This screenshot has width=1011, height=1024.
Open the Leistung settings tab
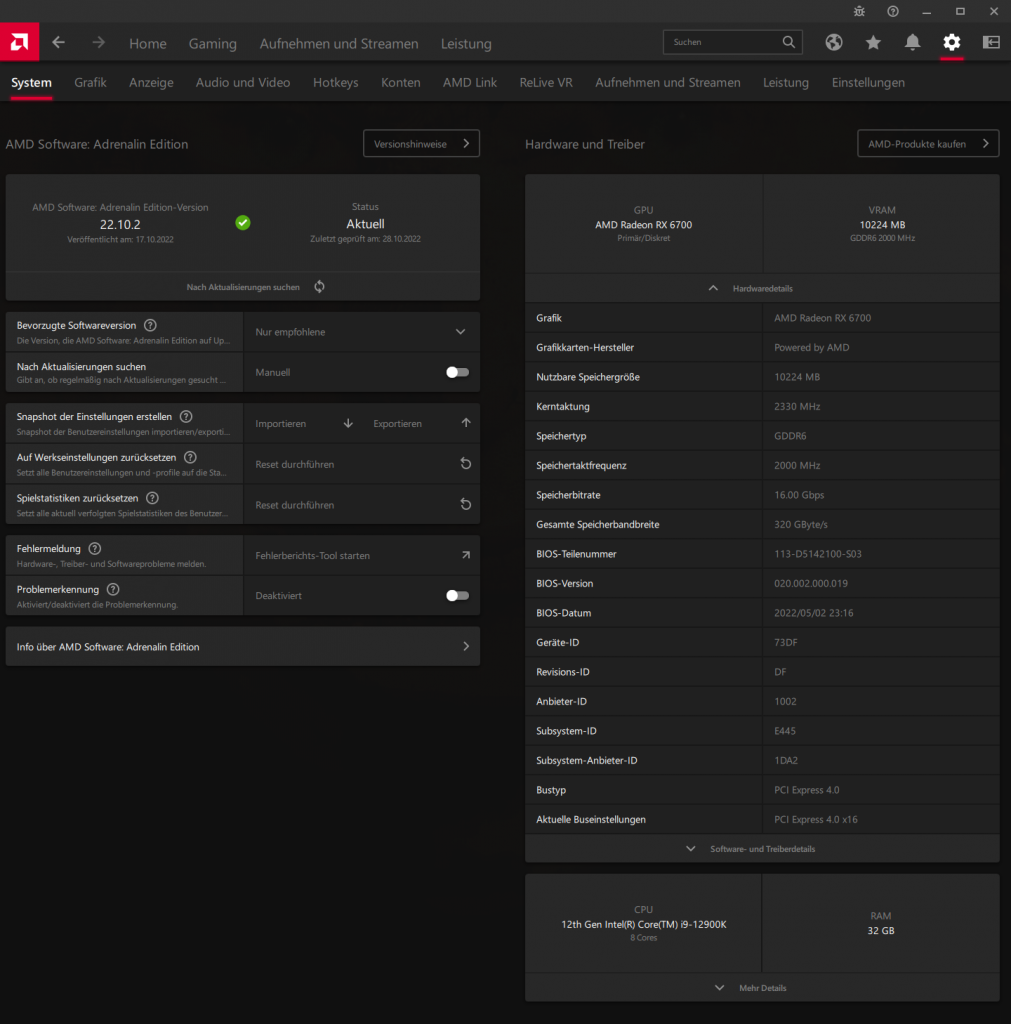click(786, 83)
